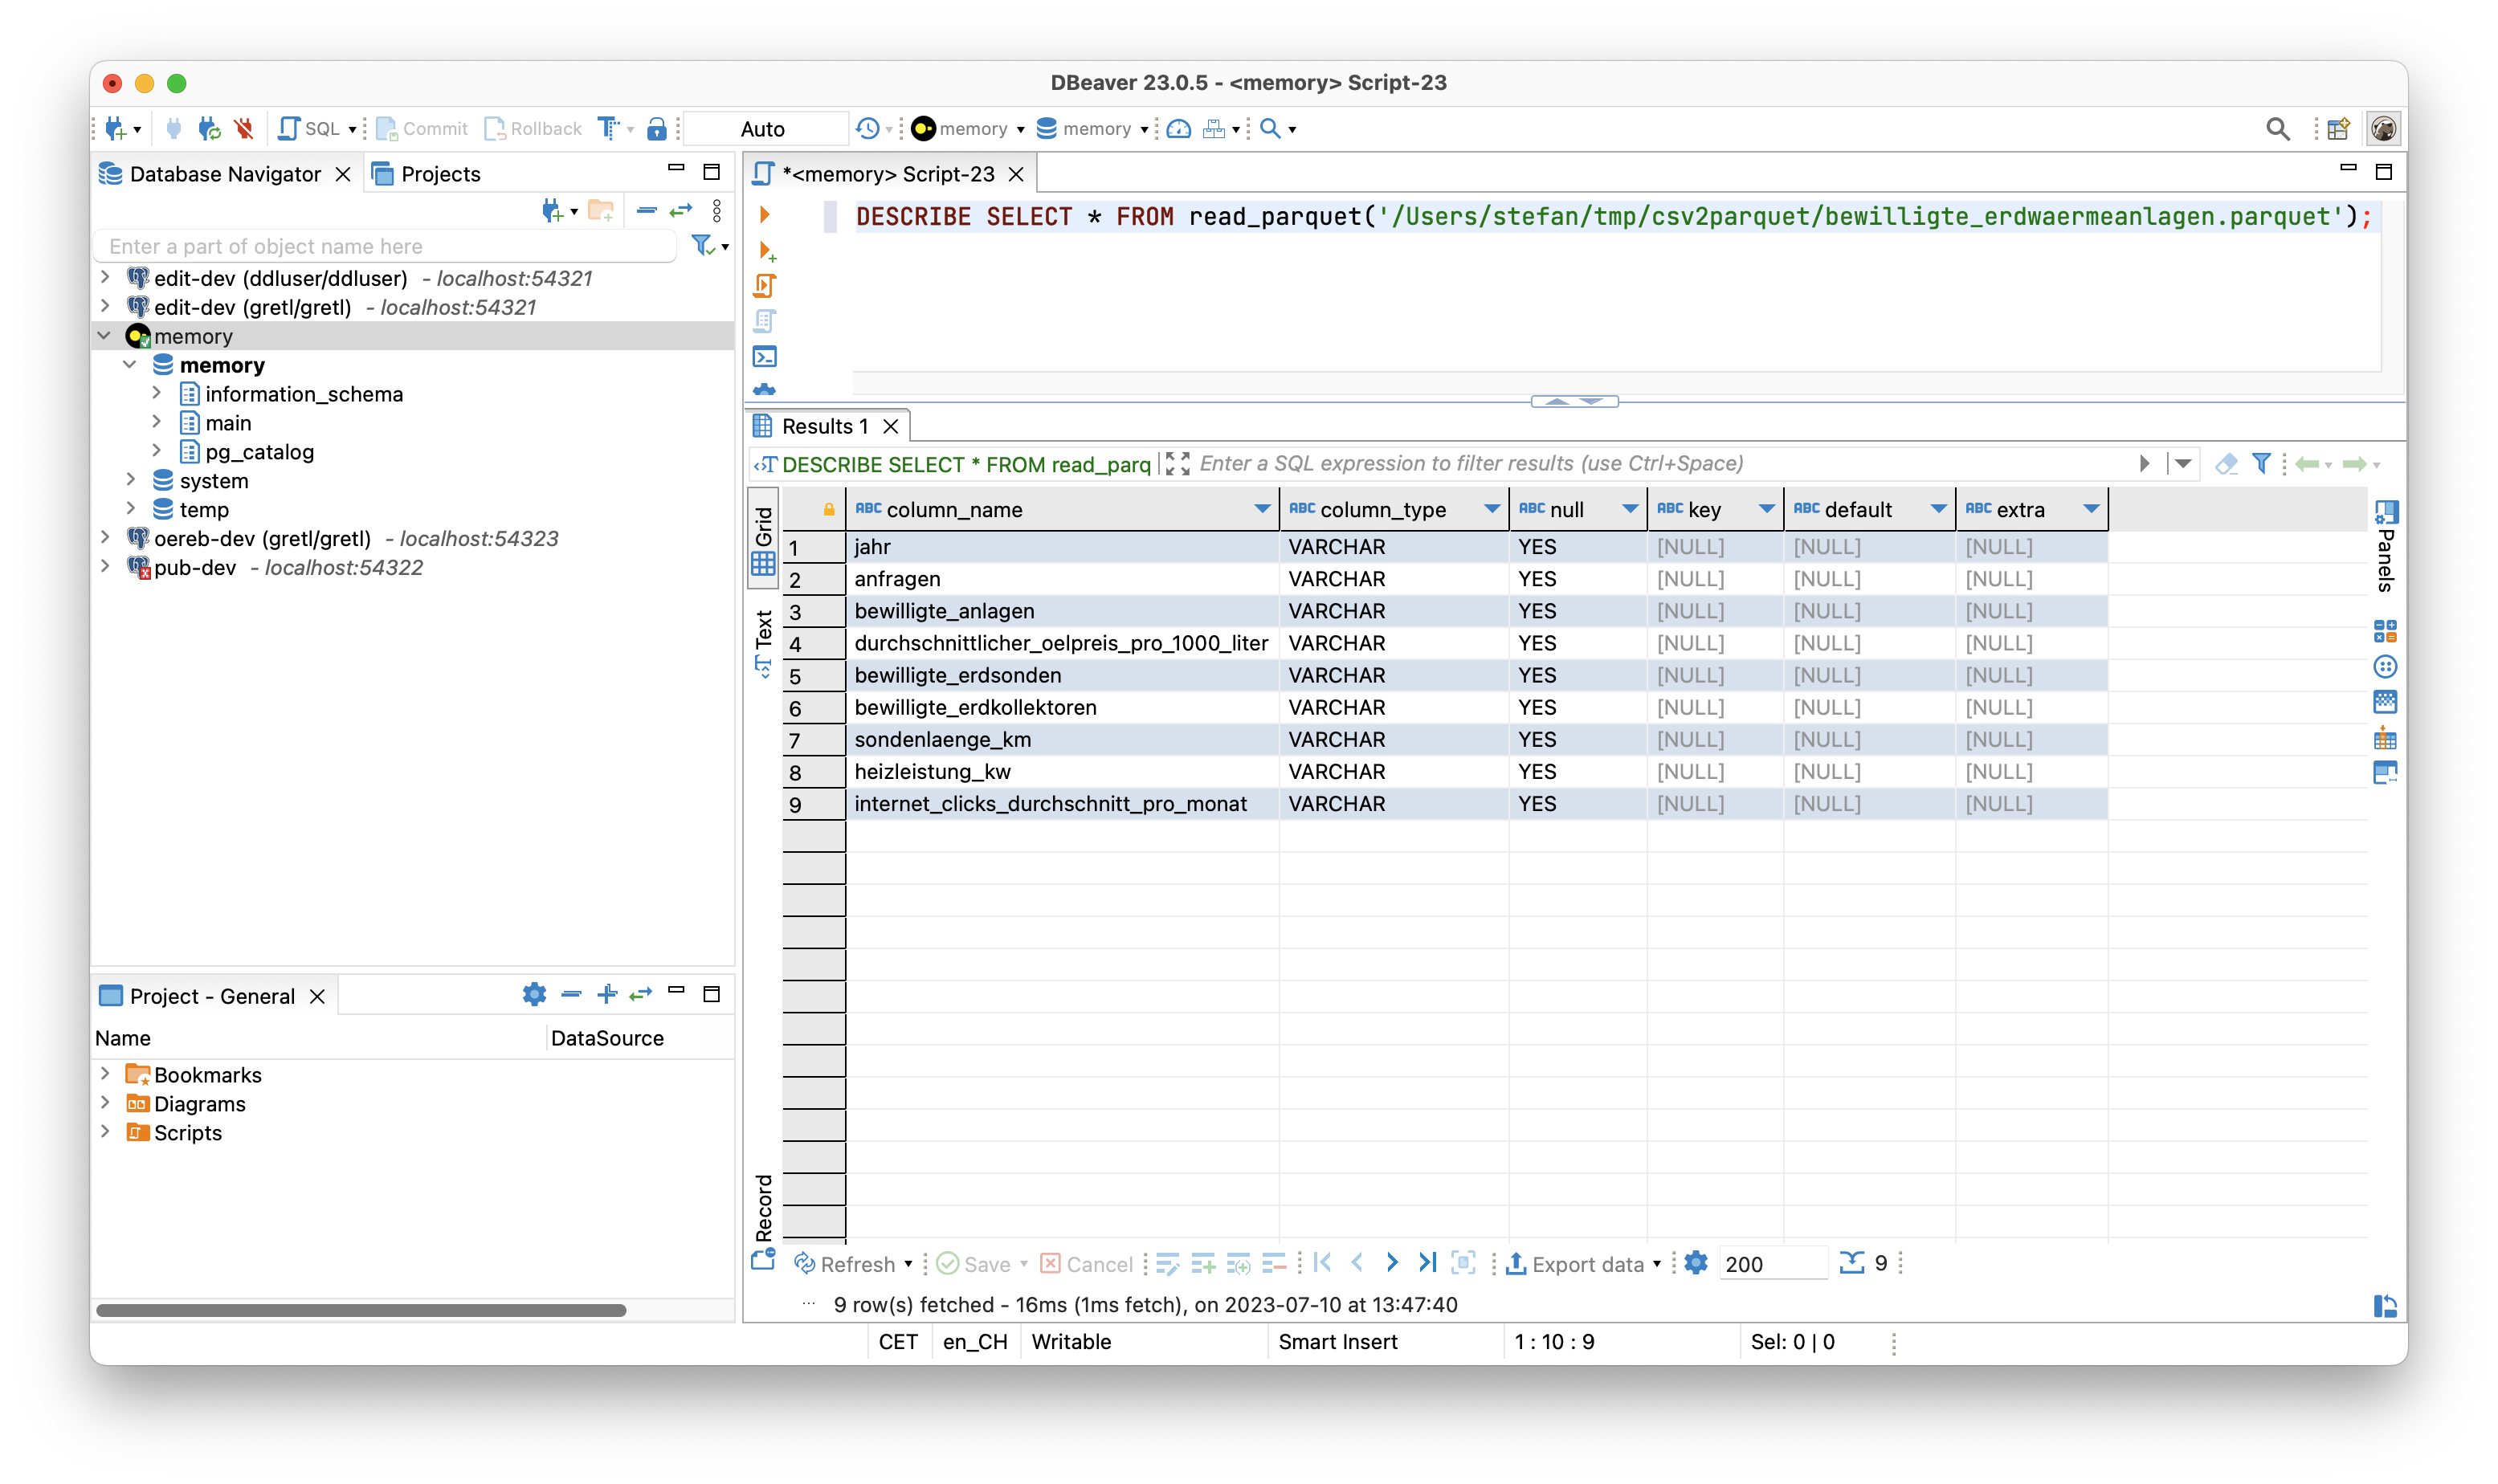
Task: Click the project panel horizontal scrollbar
Action: [x=361, y=1310]
